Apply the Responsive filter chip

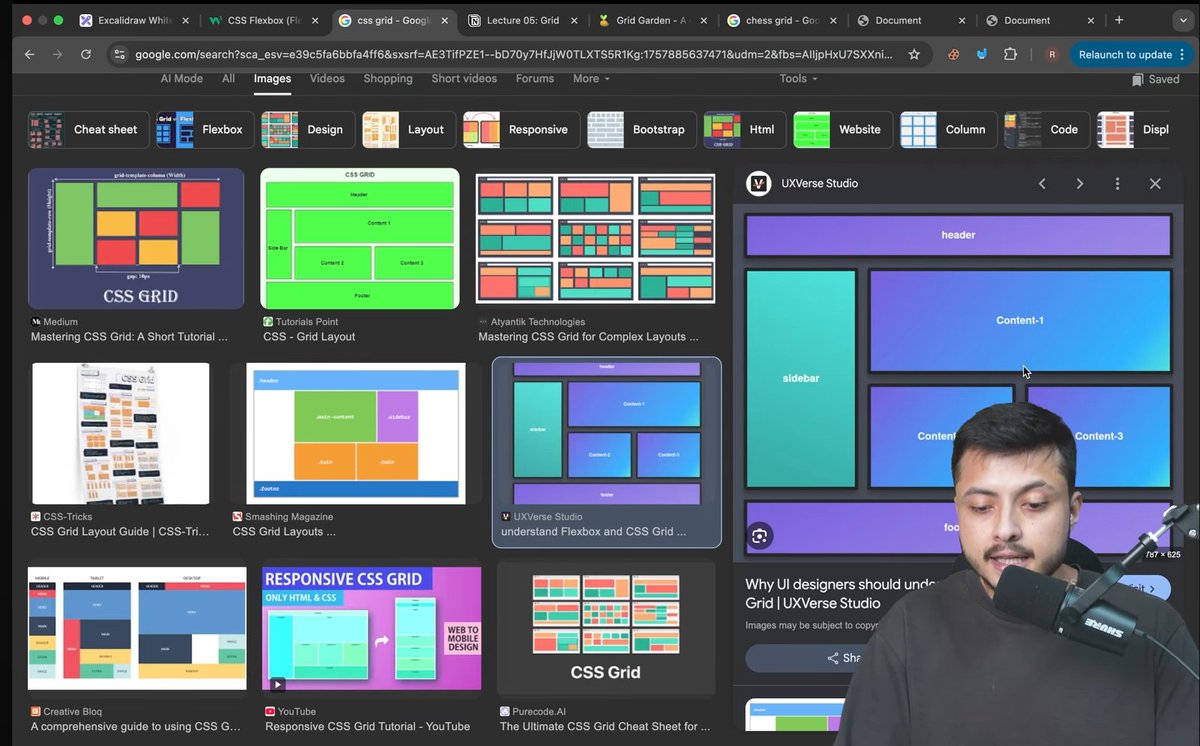pos(521,130)
